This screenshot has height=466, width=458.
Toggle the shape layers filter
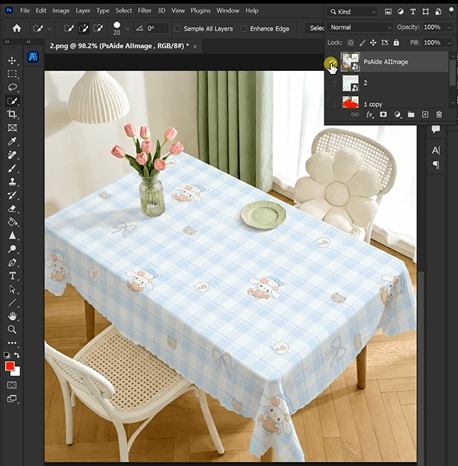tap(426, 12)
